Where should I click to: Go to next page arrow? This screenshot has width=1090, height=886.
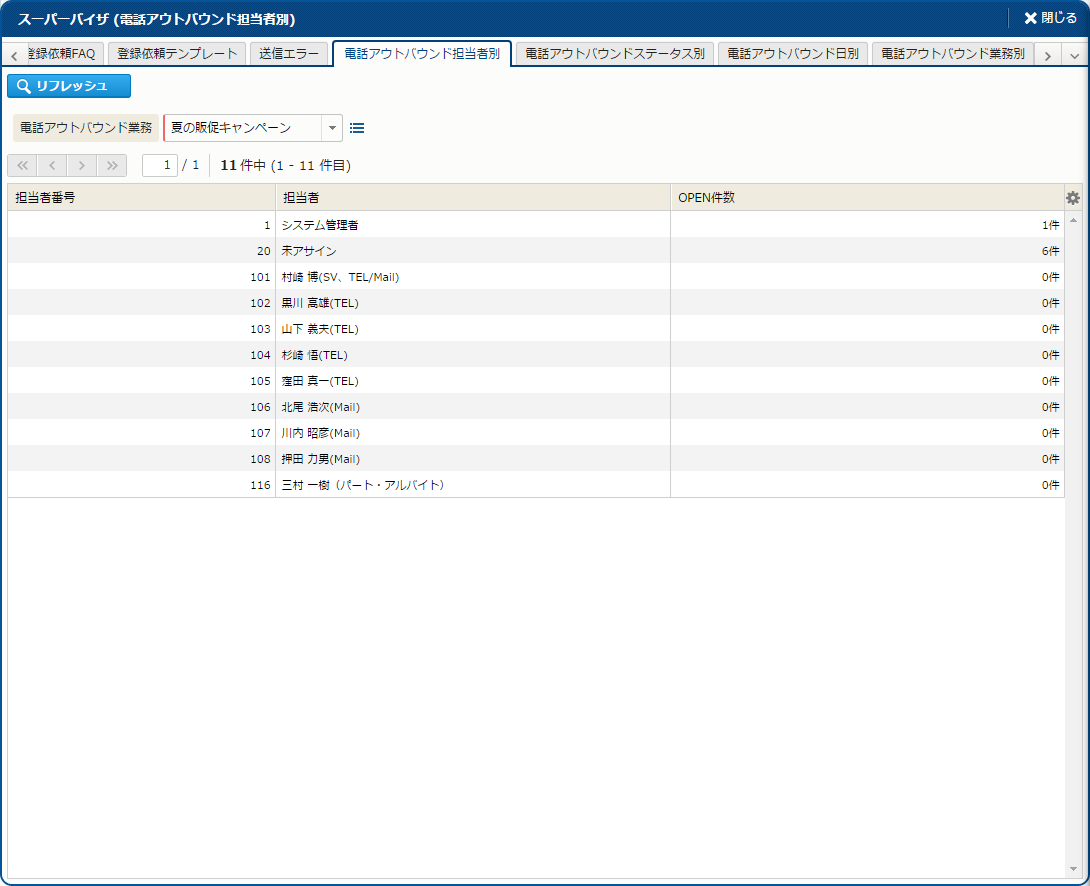pos(82,165)
